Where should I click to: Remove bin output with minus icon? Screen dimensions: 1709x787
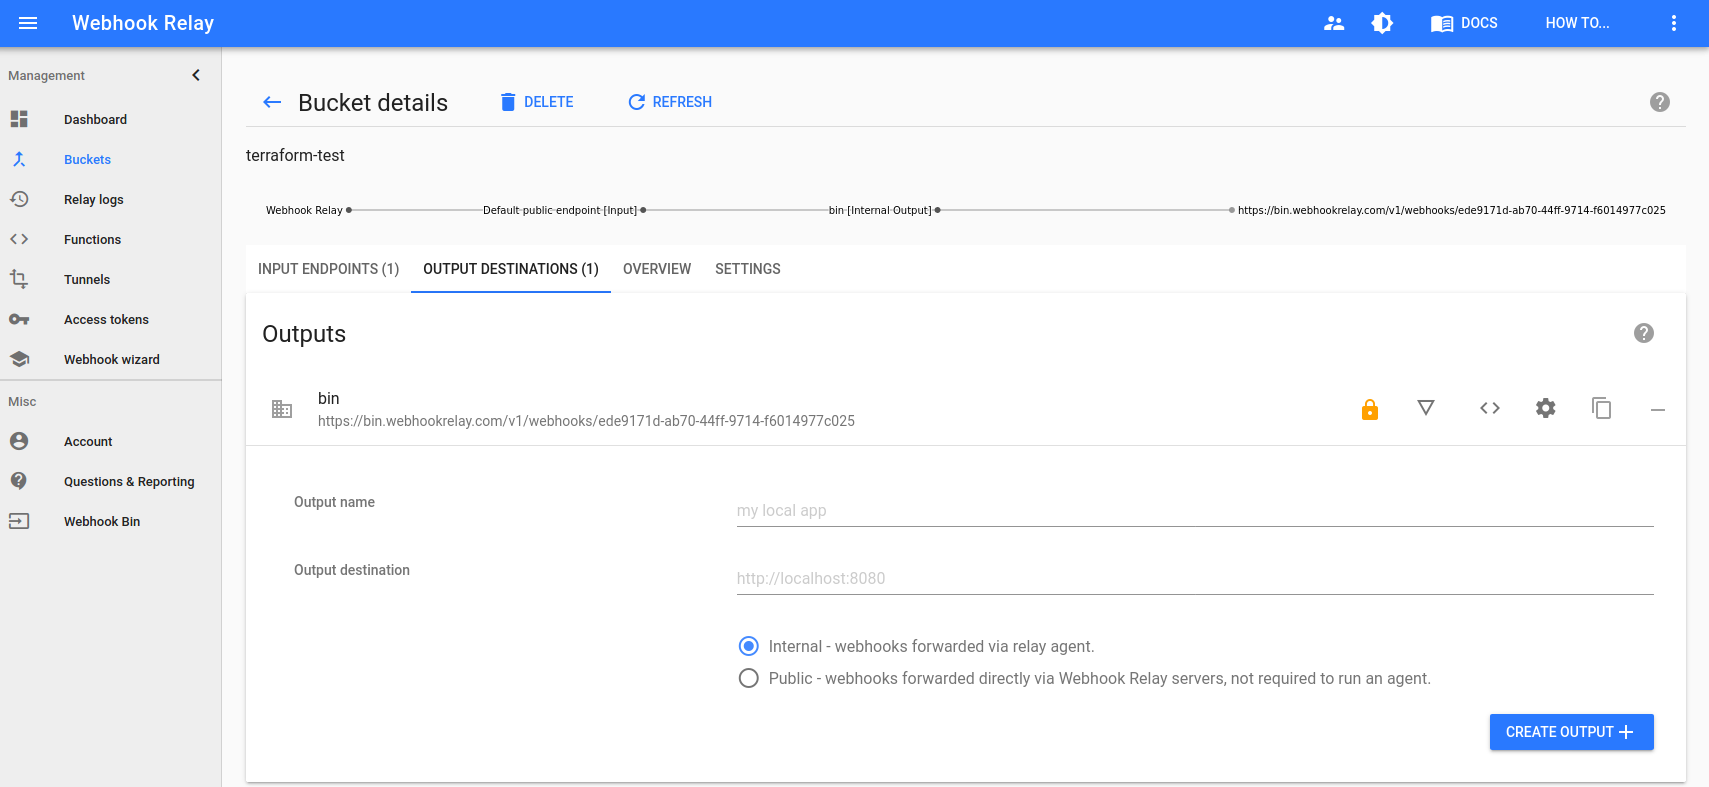click(1658, 410)
